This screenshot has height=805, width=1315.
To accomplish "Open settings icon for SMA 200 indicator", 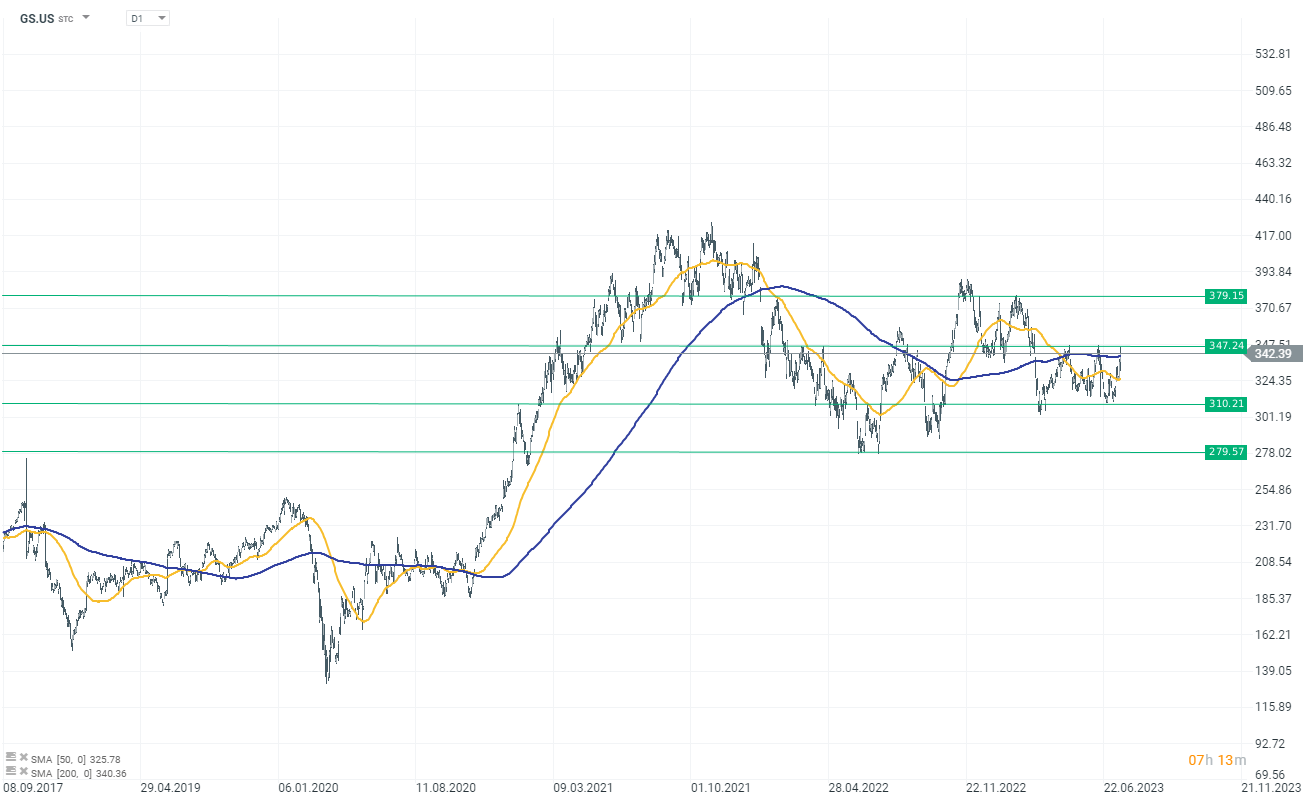I will 11,771.
